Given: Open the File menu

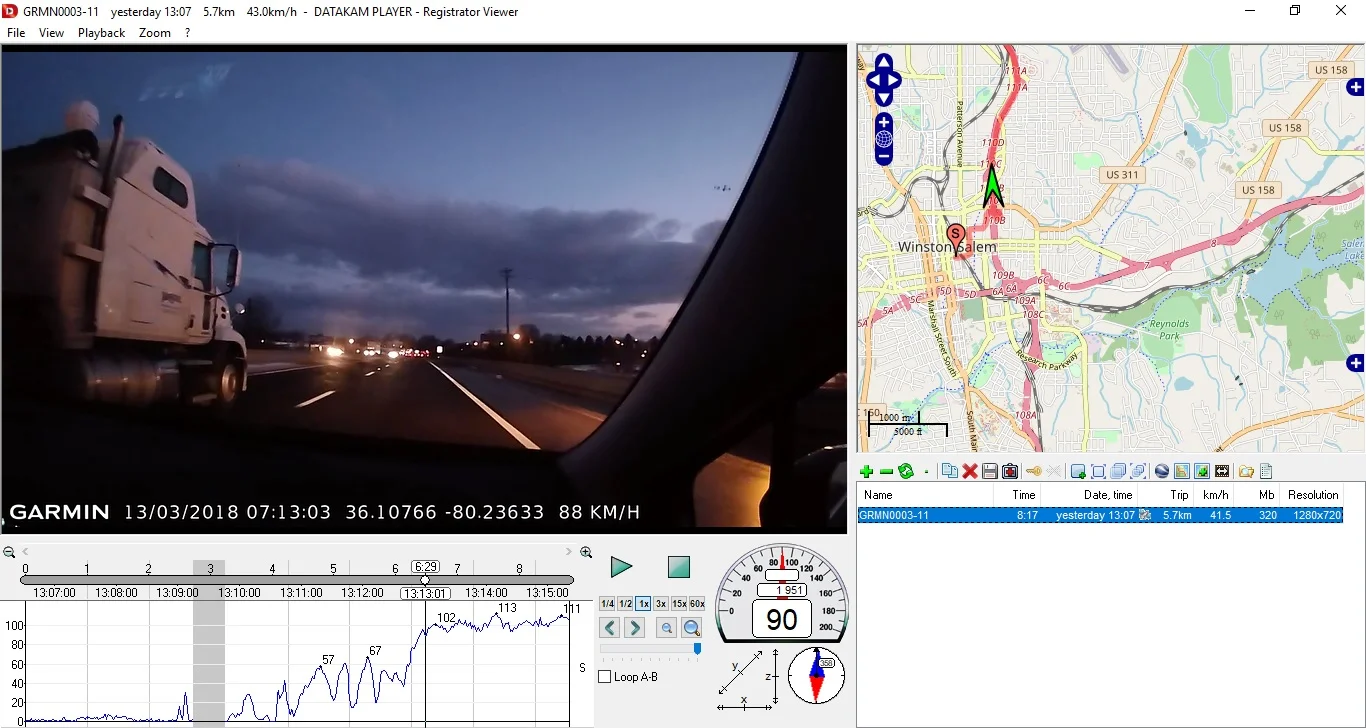Looking at the screenshot, I should pos(16,33).
